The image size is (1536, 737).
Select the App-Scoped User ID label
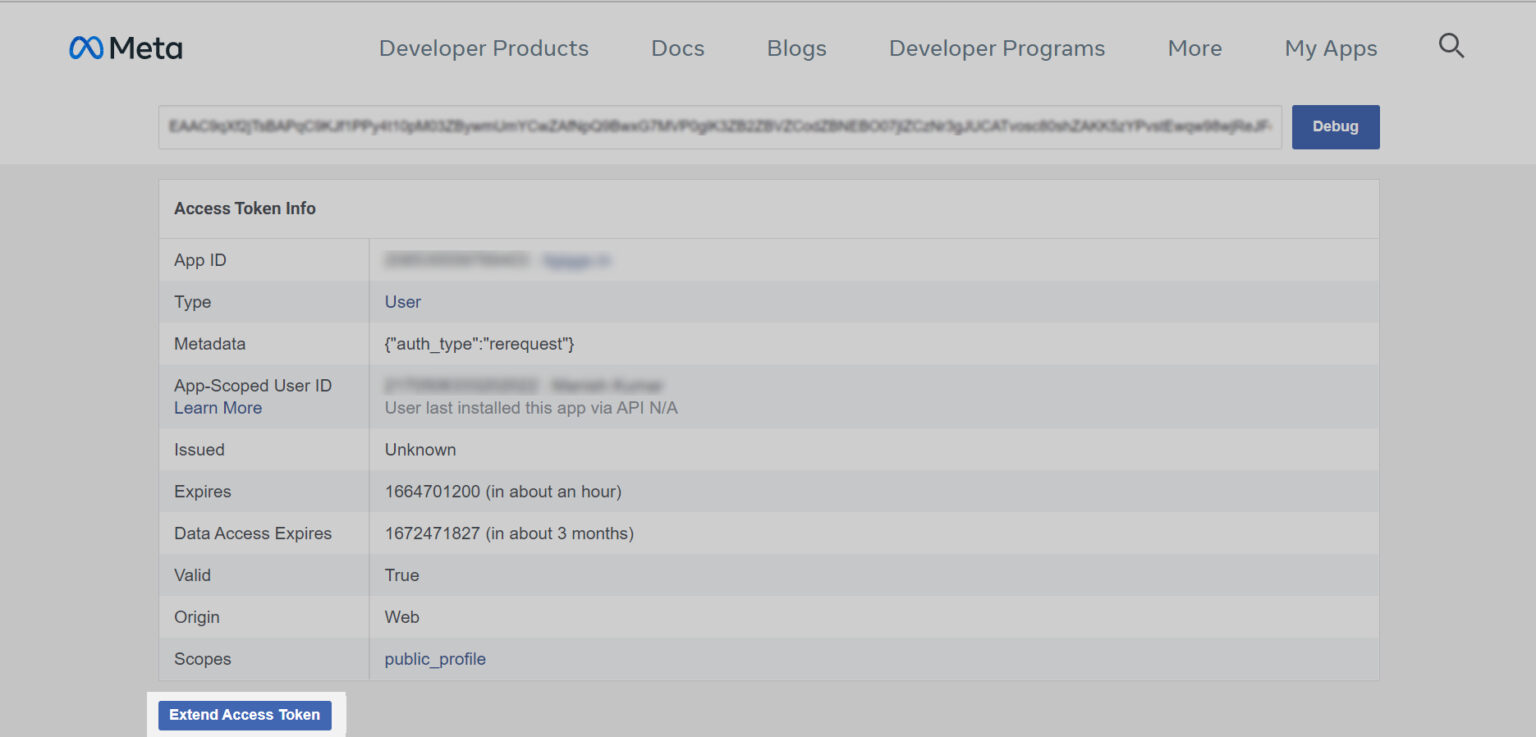[253, 386]
